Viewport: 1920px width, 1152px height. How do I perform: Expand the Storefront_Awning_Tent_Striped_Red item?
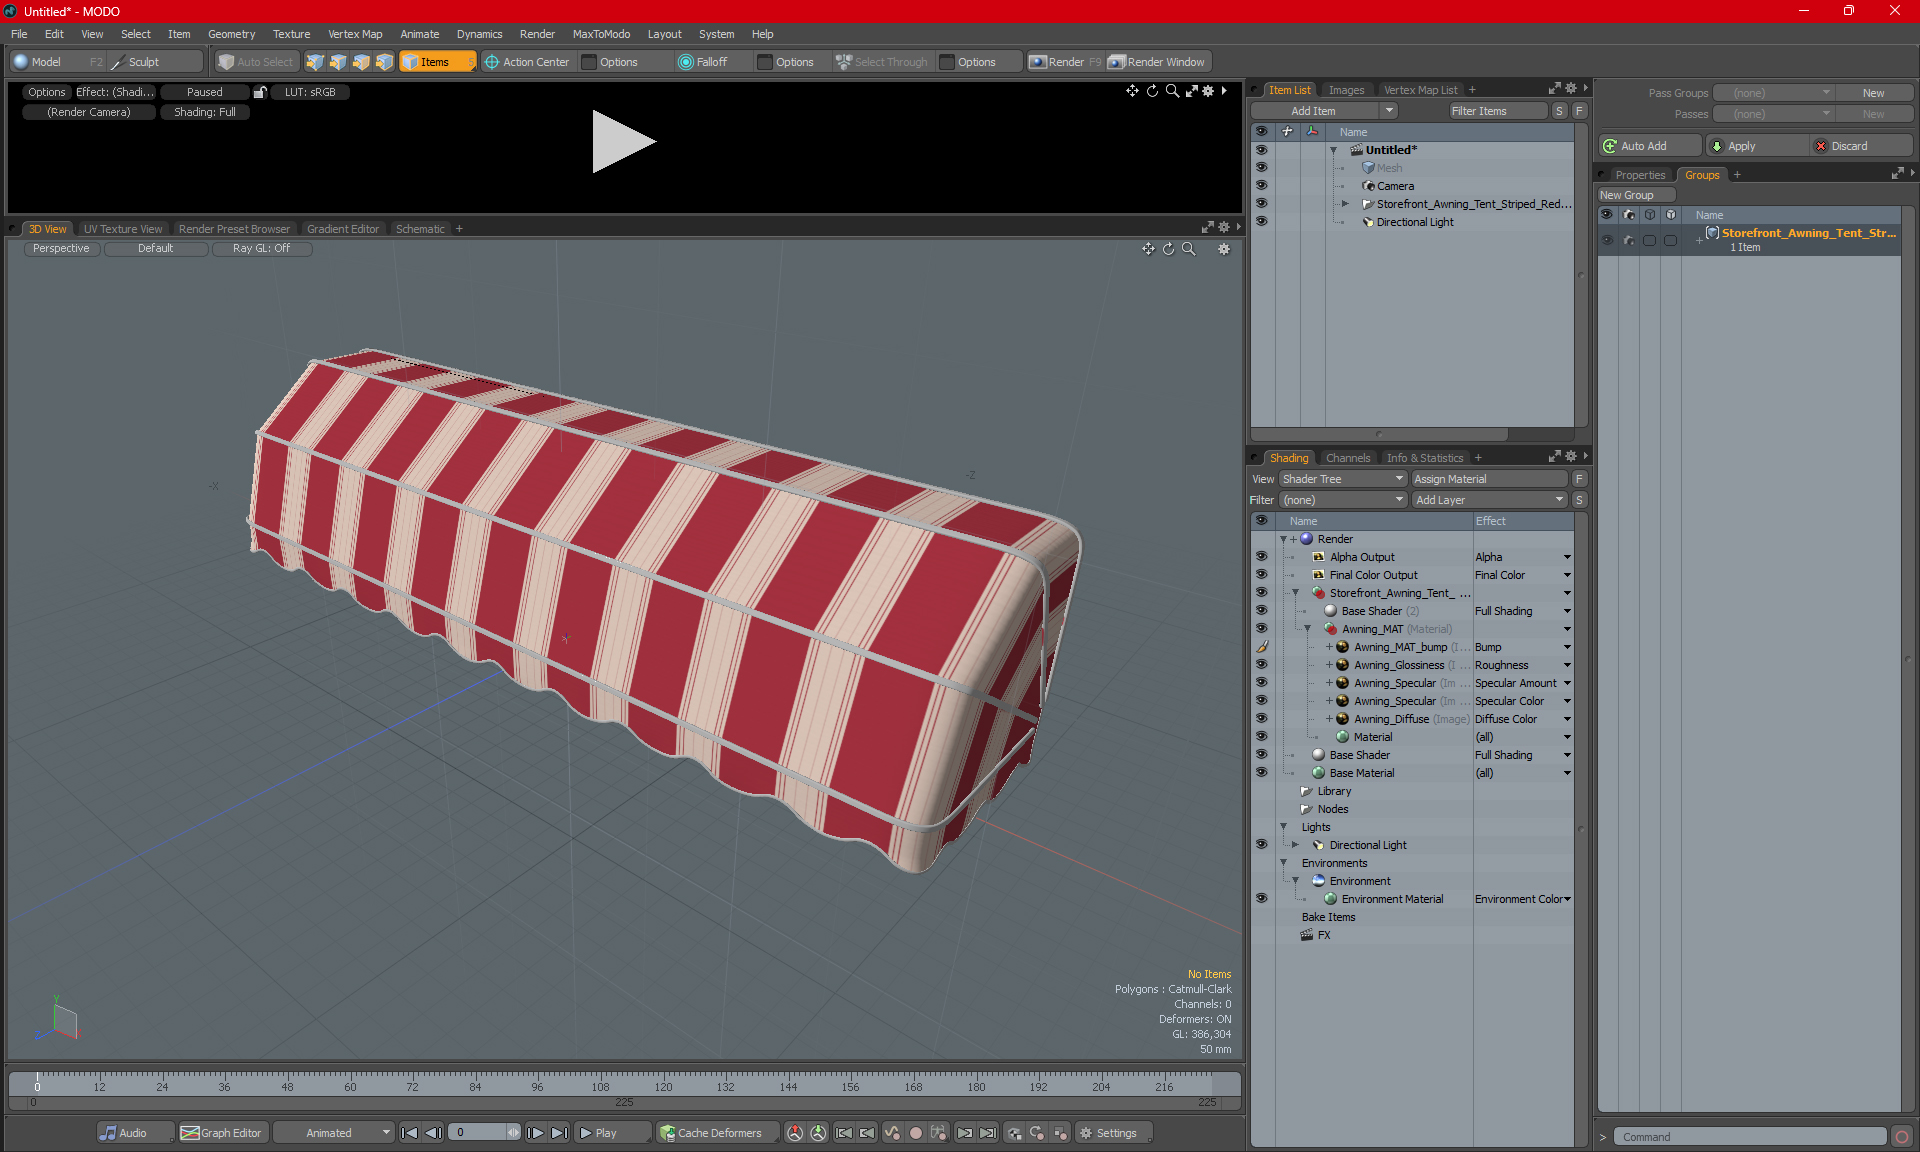[1345, 204]
